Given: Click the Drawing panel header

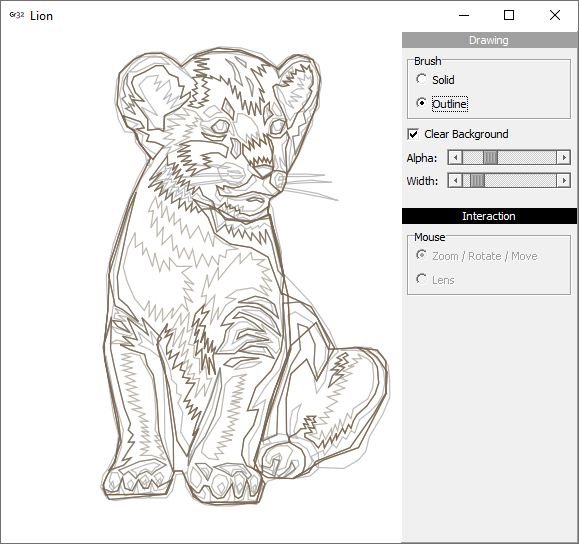Looking at the screenshot, I should (489, 40).
